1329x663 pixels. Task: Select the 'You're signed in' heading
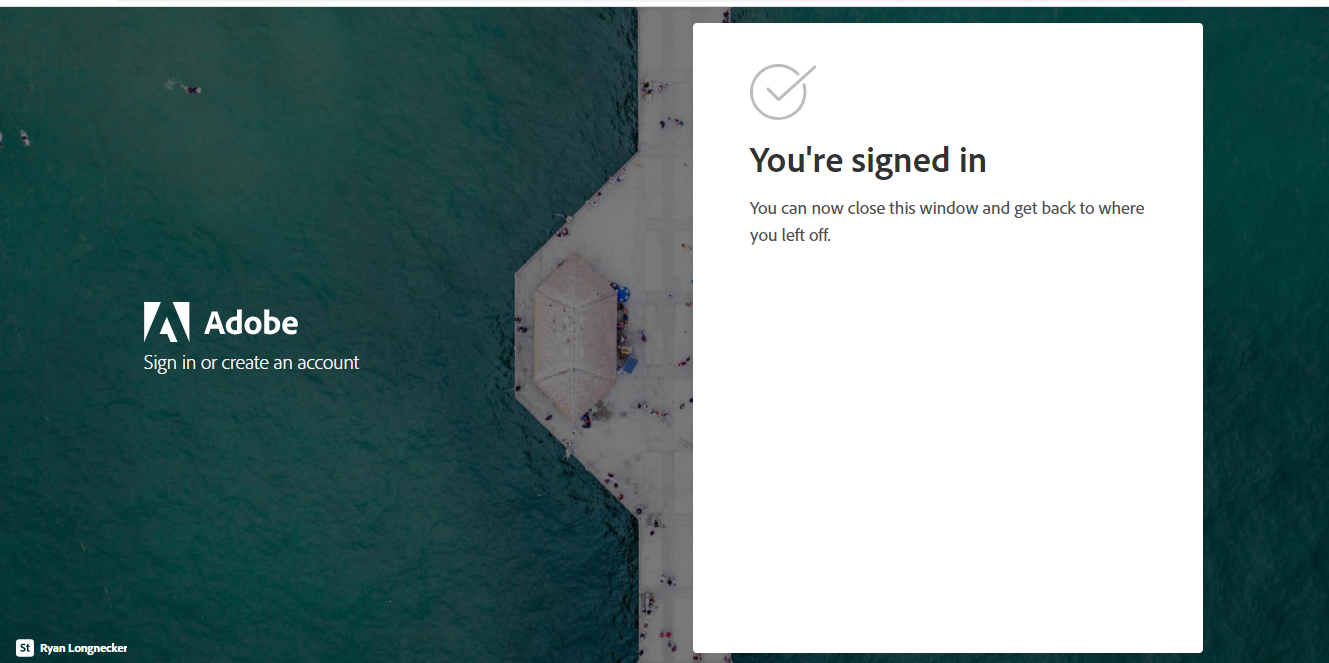(x=868, y=160)
